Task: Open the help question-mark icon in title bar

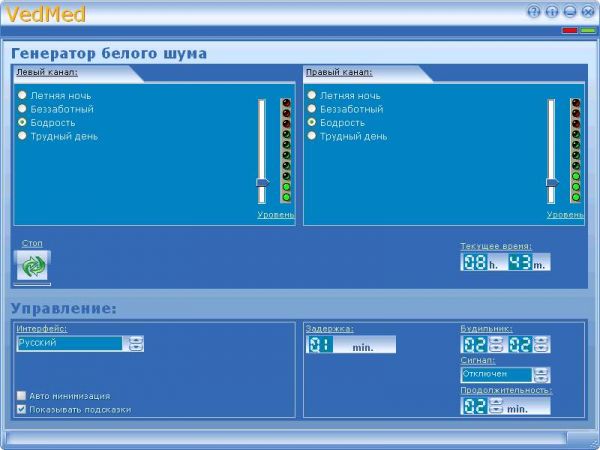Action: [534, 11]
